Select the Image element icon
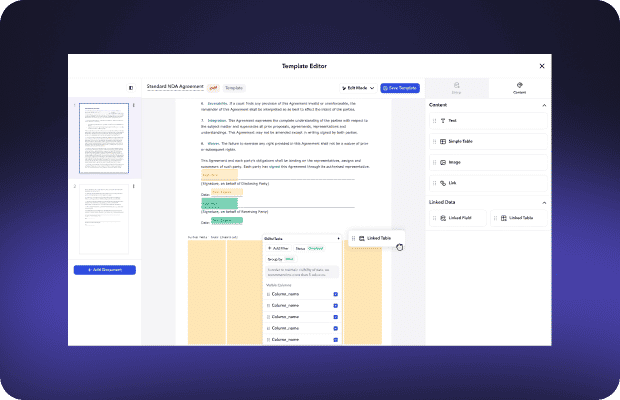Image resolution: width=620 pixels, height=400 pixels. 443,162
